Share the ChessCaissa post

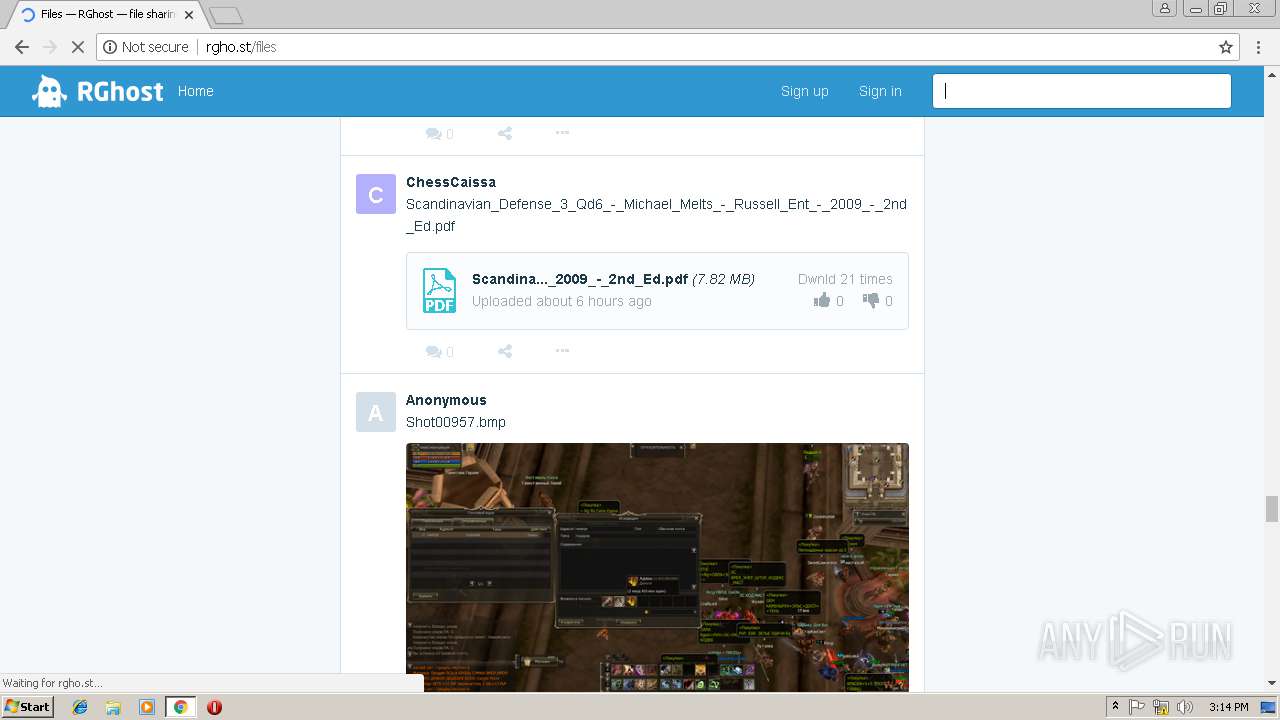click(505, 351)
